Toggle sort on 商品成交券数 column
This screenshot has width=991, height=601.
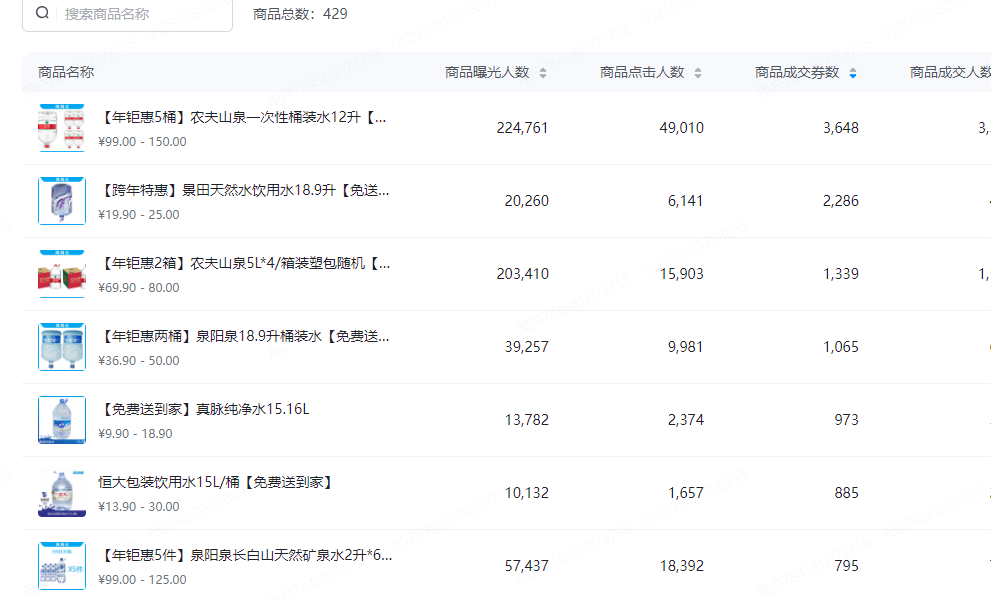tap(852, 73)
